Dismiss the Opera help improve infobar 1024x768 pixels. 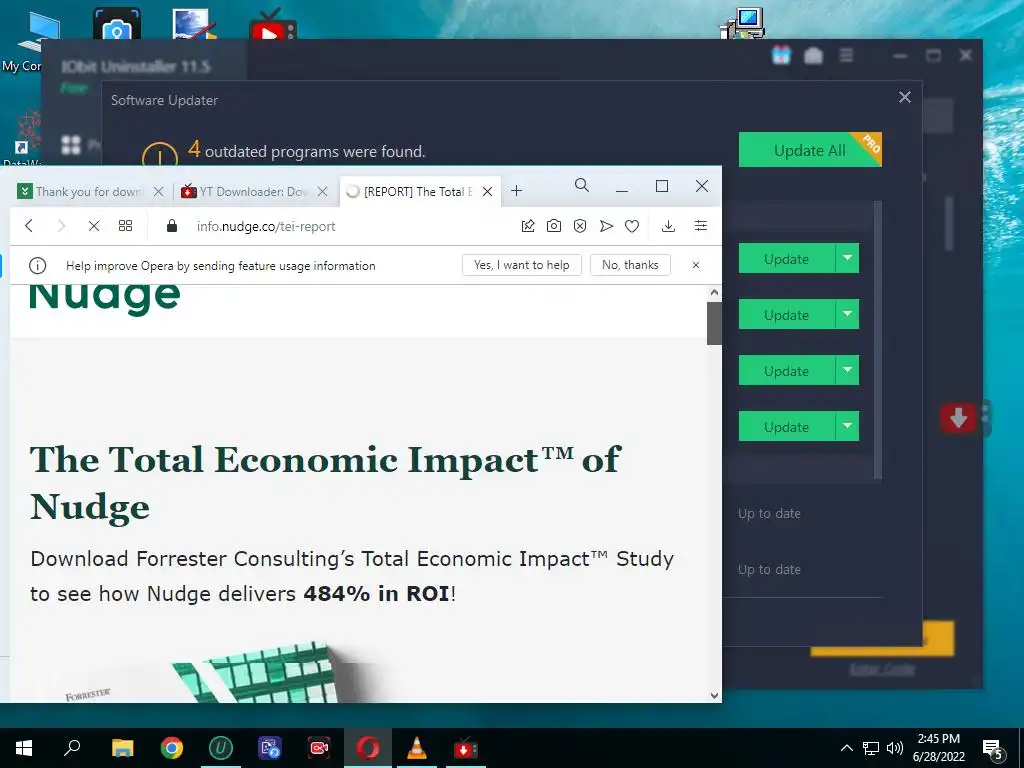tap(696, 264)
